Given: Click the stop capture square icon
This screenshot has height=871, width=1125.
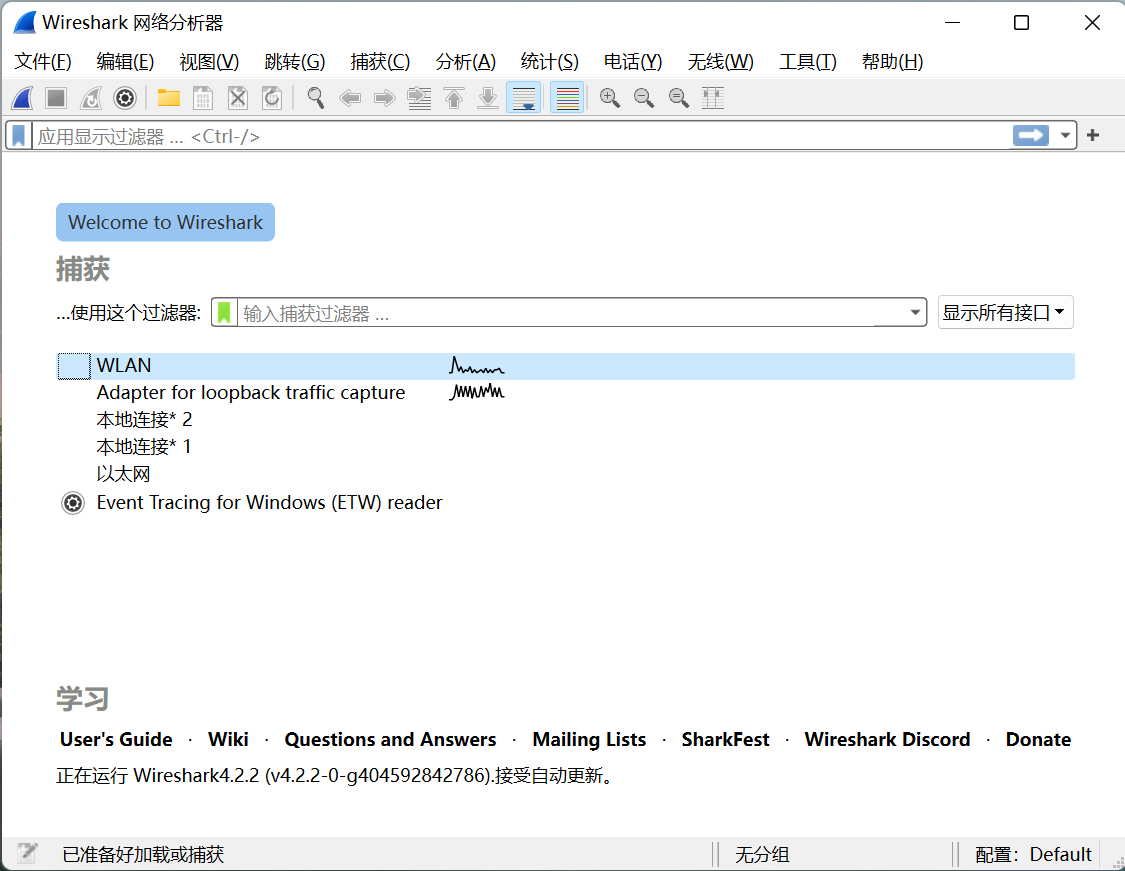Looking at the screenshot, I should (56, 98).
